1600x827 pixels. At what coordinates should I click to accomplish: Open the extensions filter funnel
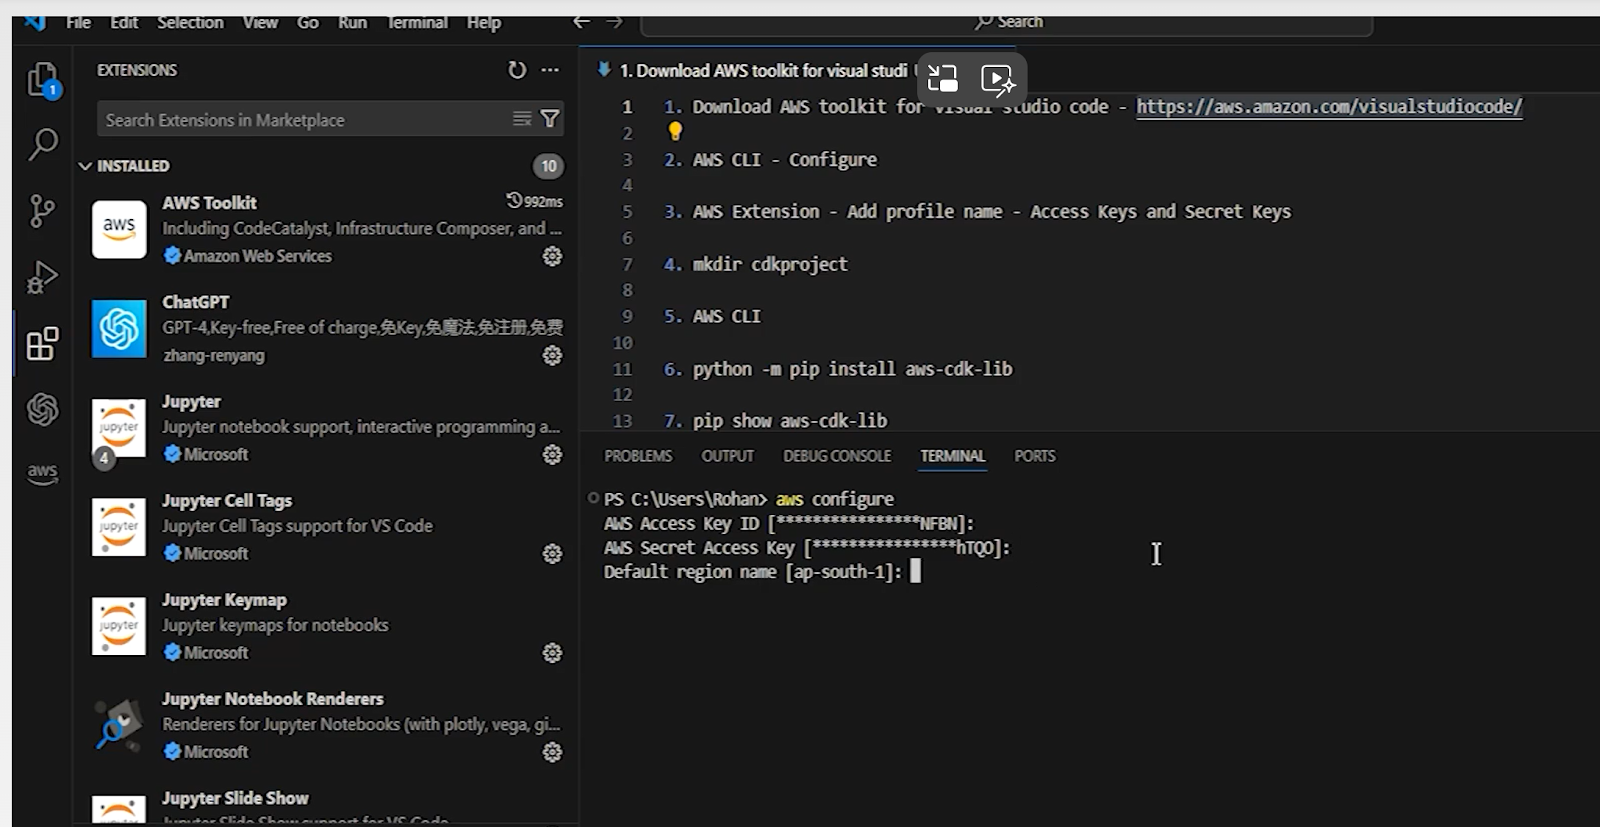click(550, 119)
